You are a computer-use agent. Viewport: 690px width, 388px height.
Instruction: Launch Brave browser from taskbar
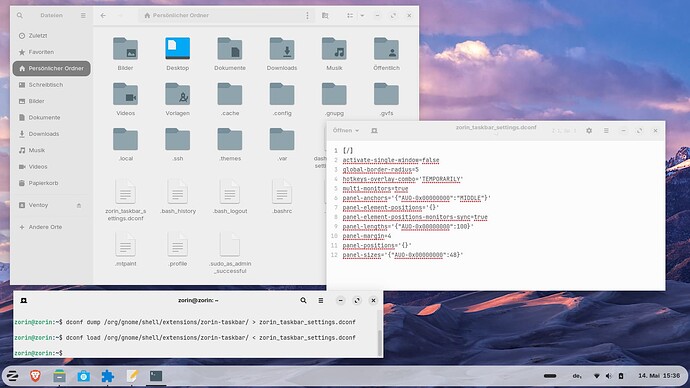36,376
